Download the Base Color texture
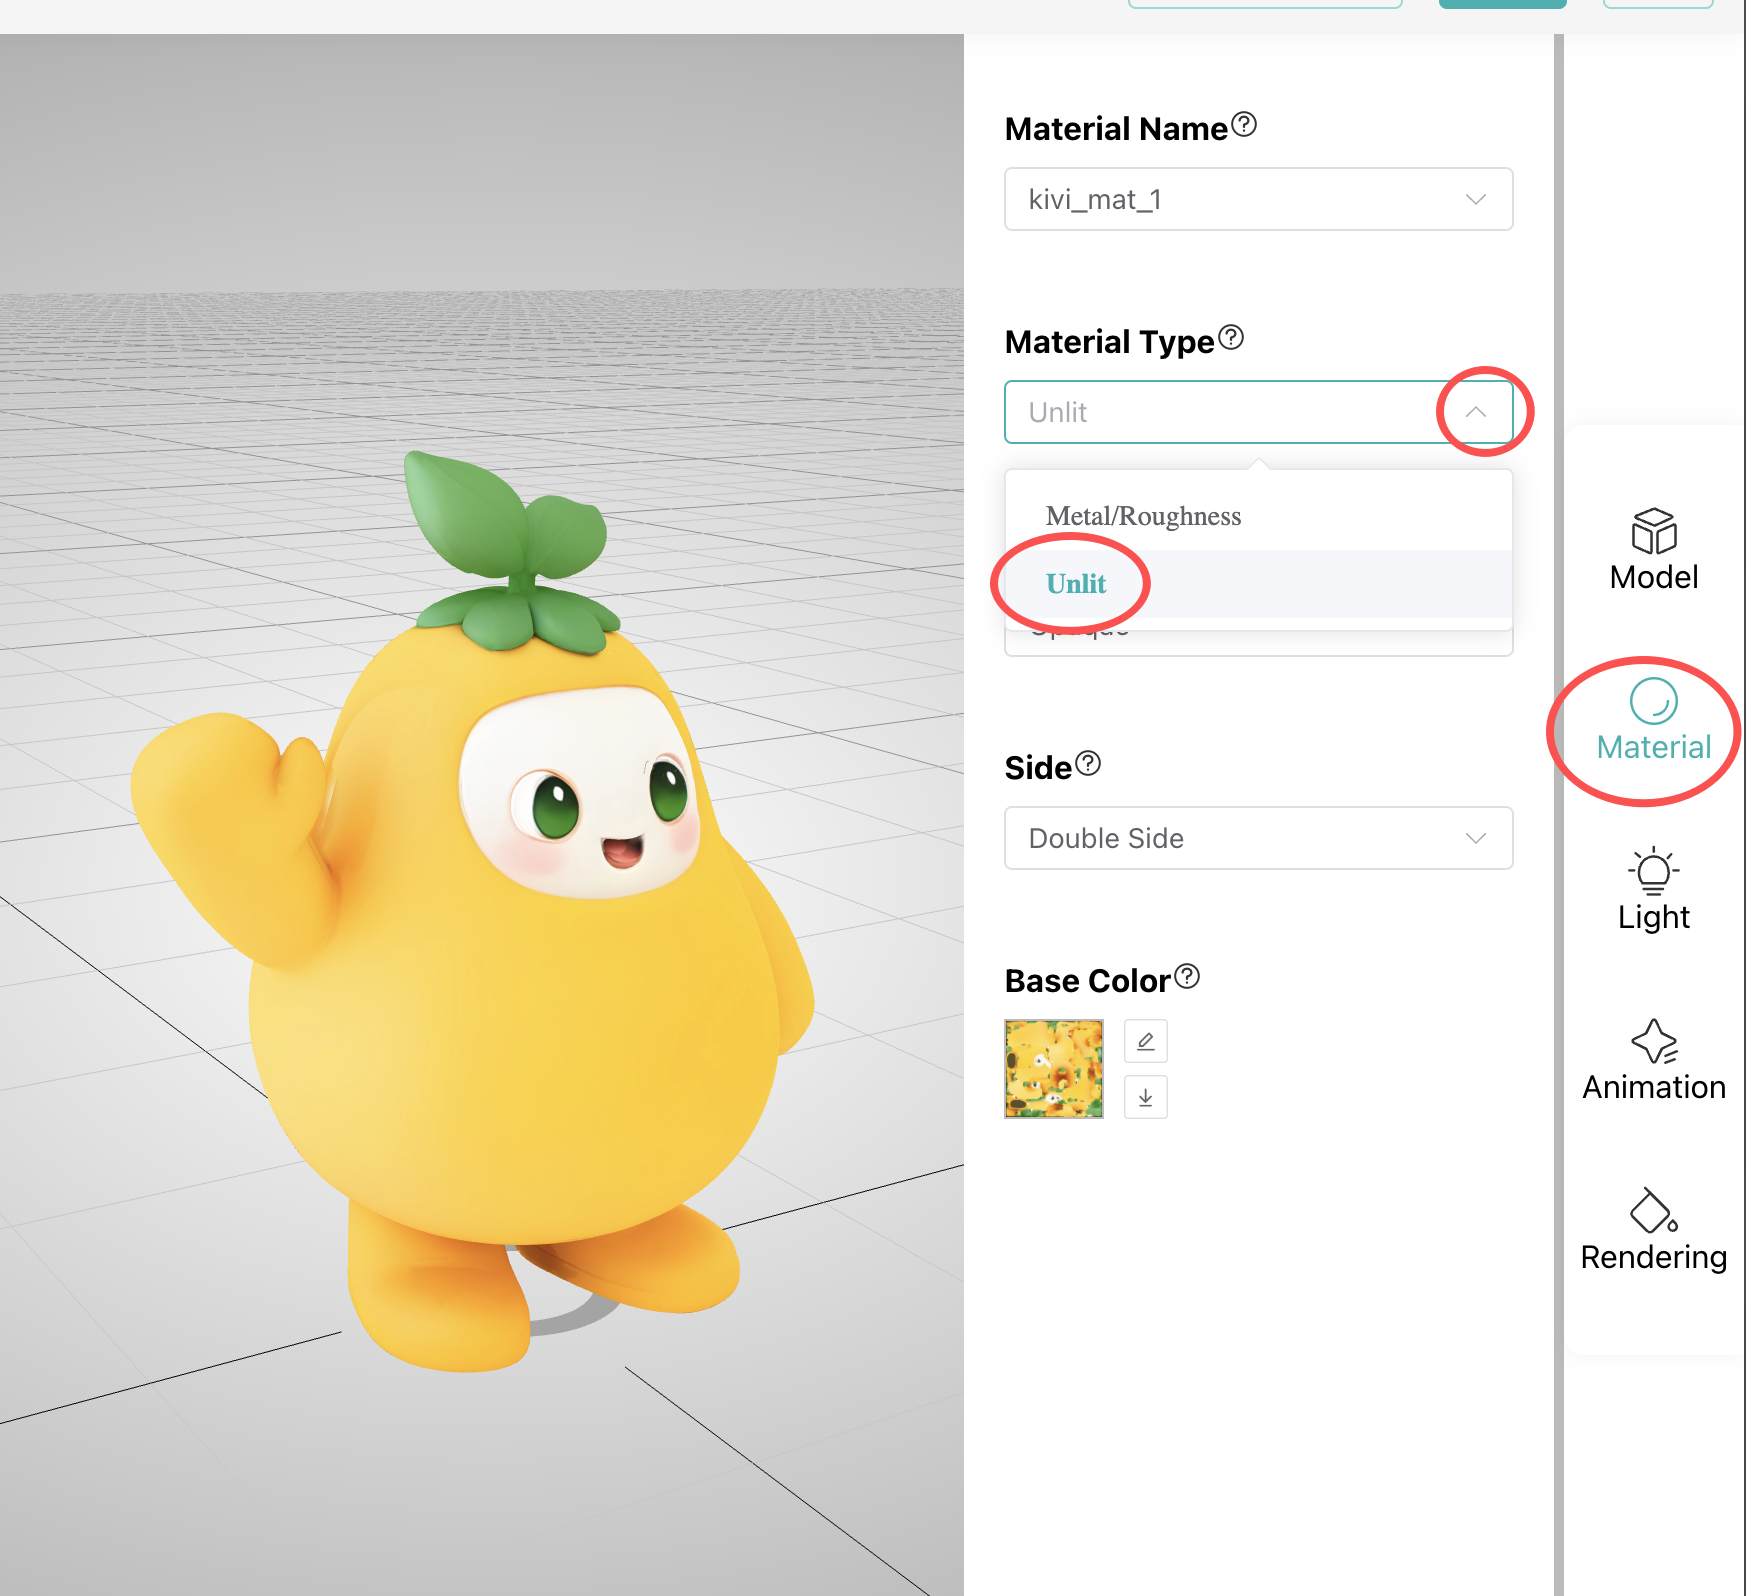 pyautogui.click(x=1146, y=1097)
